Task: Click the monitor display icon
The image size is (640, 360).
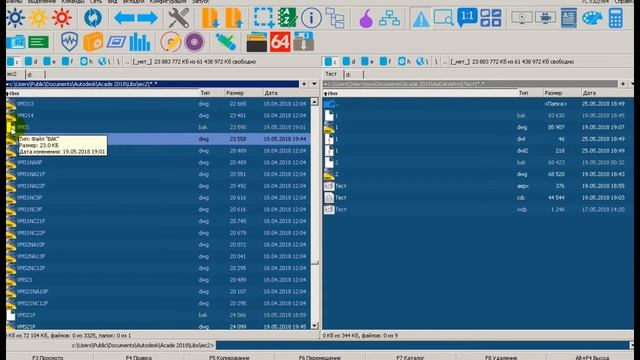Action: [522, 18]
